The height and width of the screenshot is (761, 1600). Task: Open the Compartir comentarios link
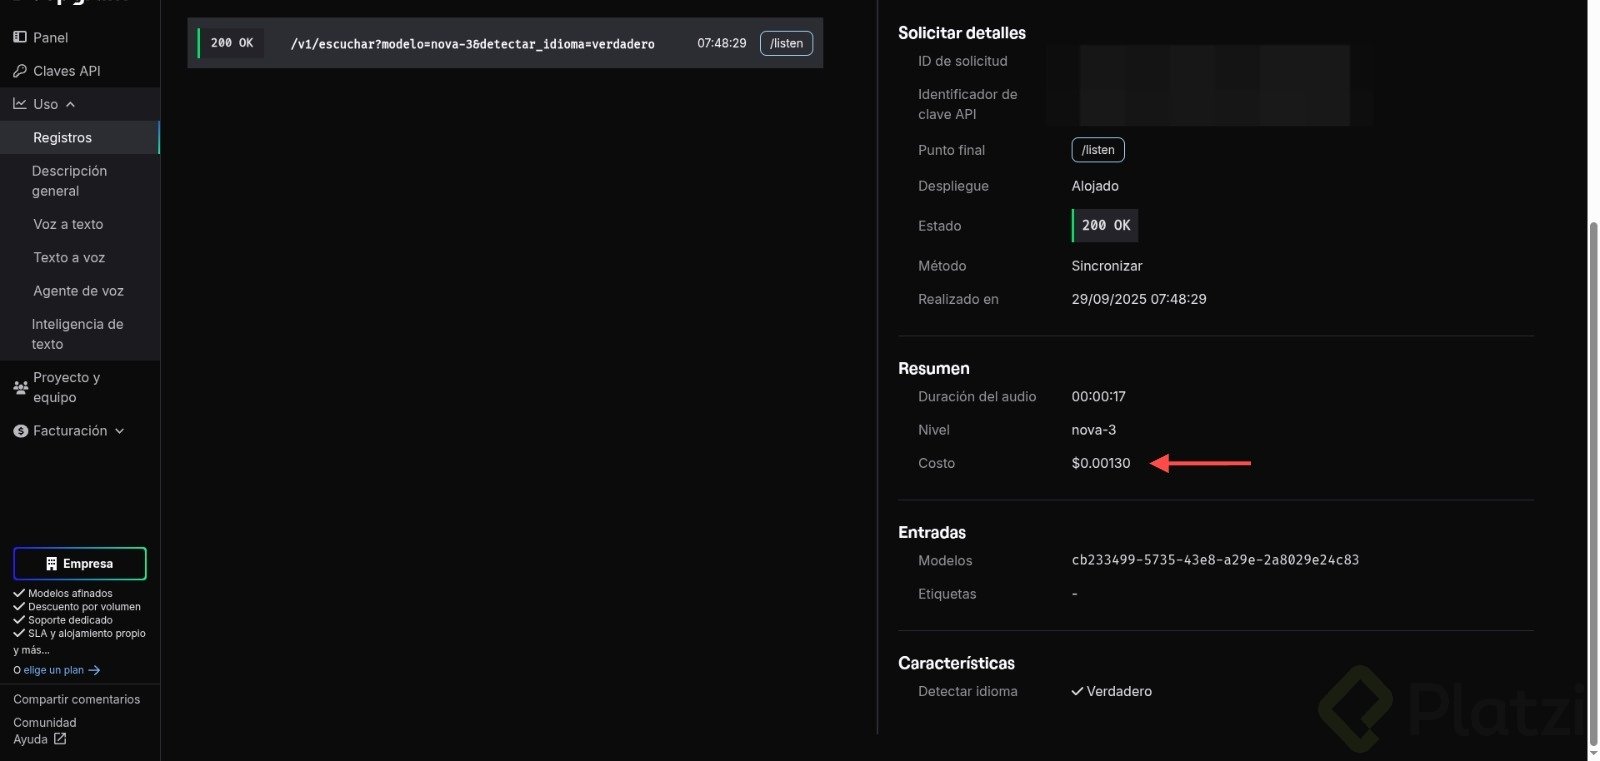pyautogui.click(x=76, y=699)
